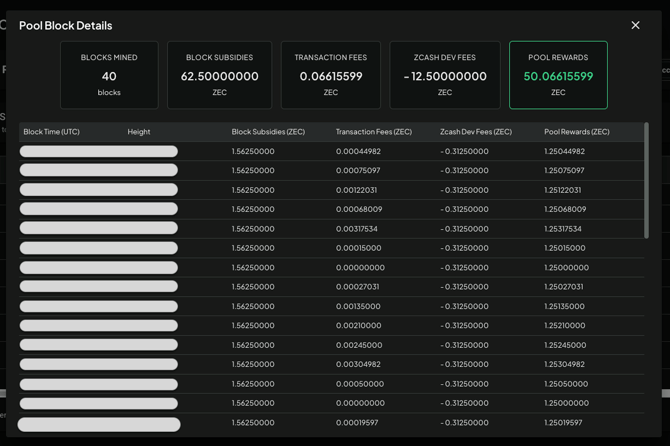The width and height of the screenshot is (670, 446).
Task: Select the Zcash Dev Fees summary card
Action: click(x=445, y=75)
